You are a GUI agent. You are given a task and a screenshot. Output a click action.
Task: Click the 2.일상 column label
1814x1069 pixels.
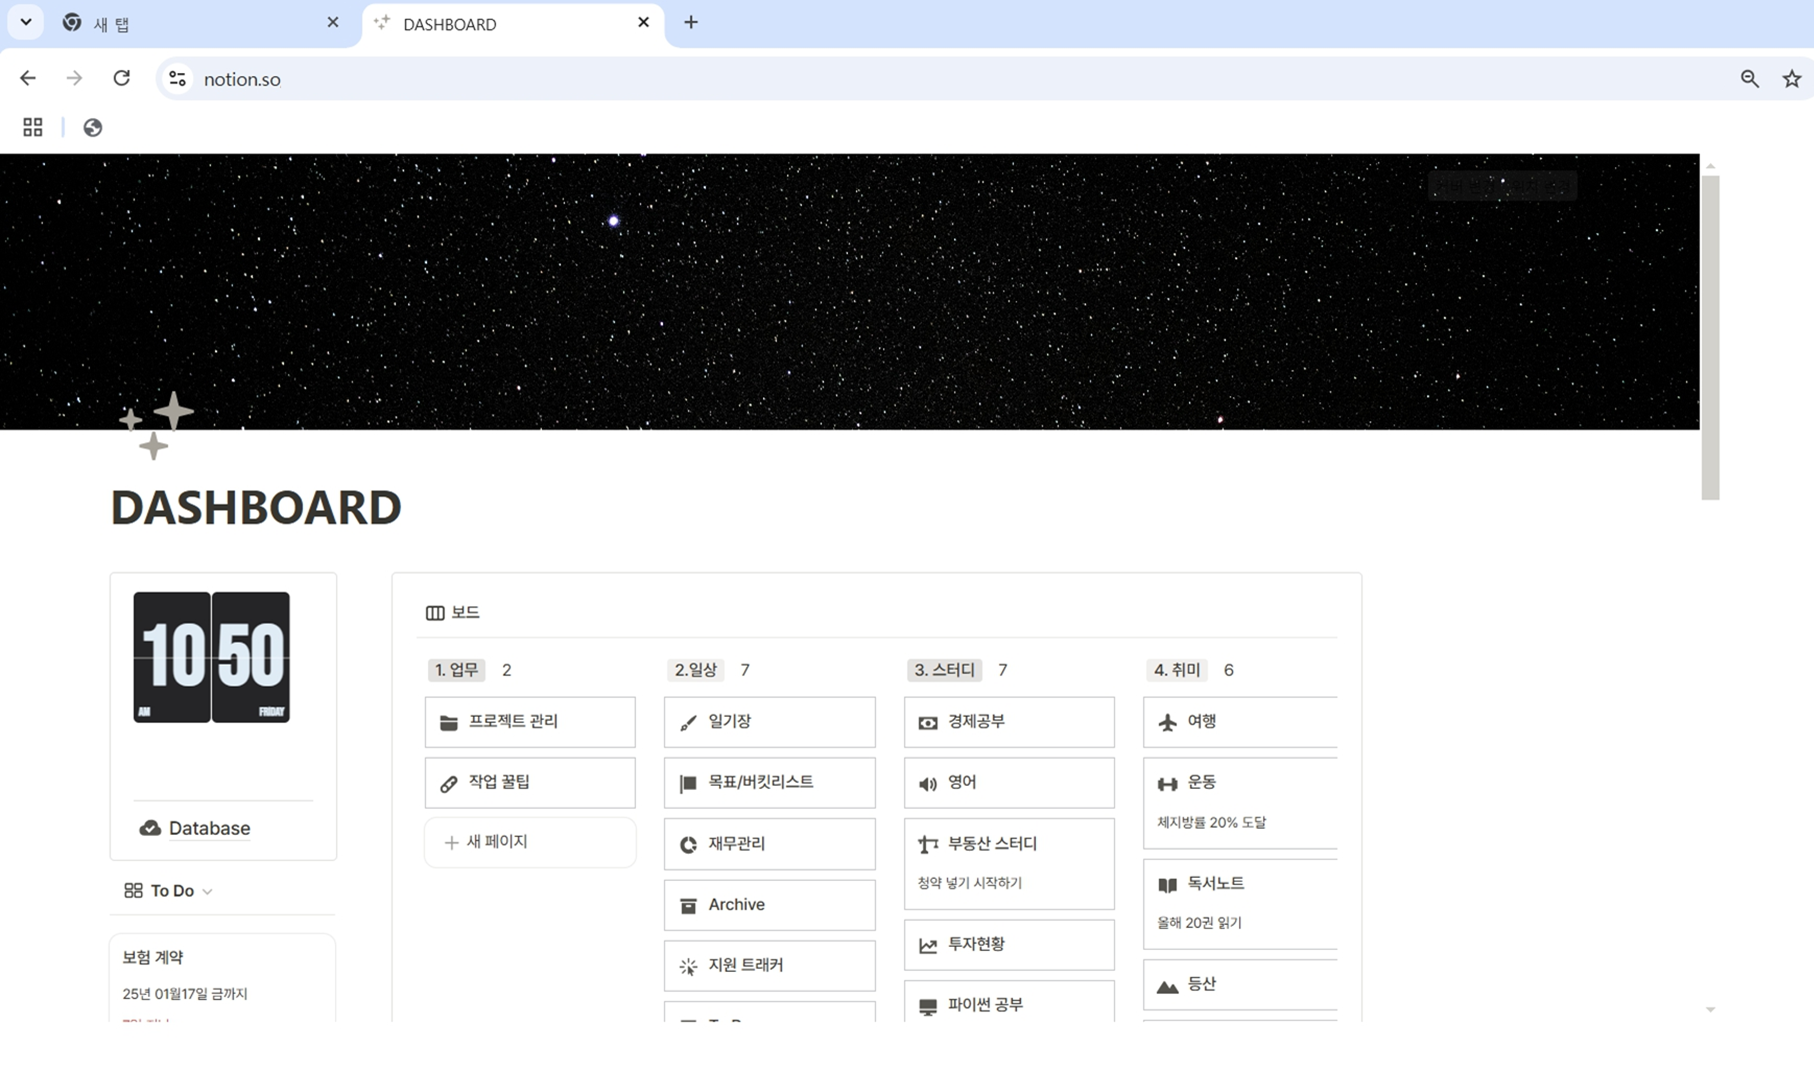696,670
